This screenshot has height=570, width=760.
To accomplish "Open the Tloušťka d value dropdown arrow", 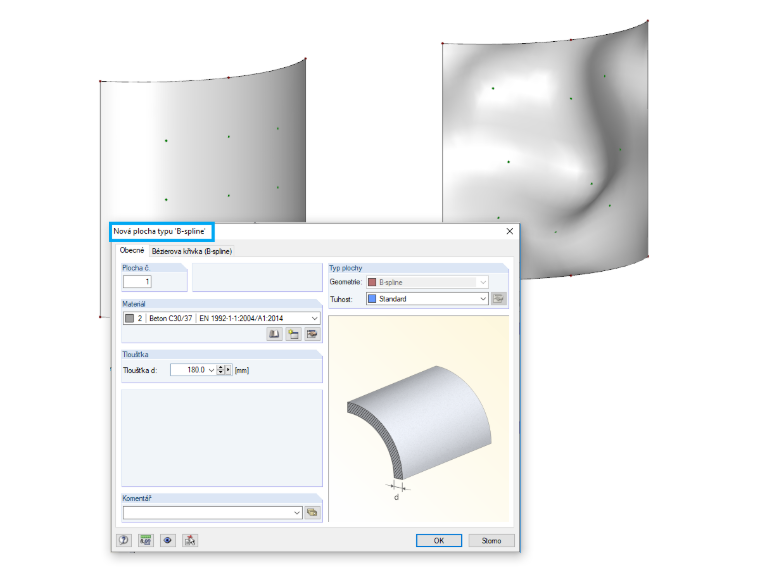I will pos(211,370).
